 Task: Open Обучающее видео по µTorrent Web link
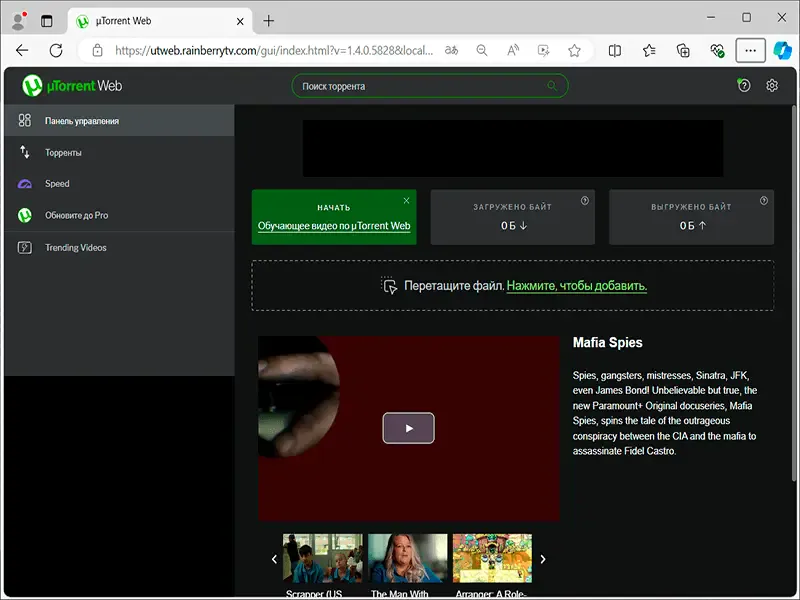tap(334, 226)
